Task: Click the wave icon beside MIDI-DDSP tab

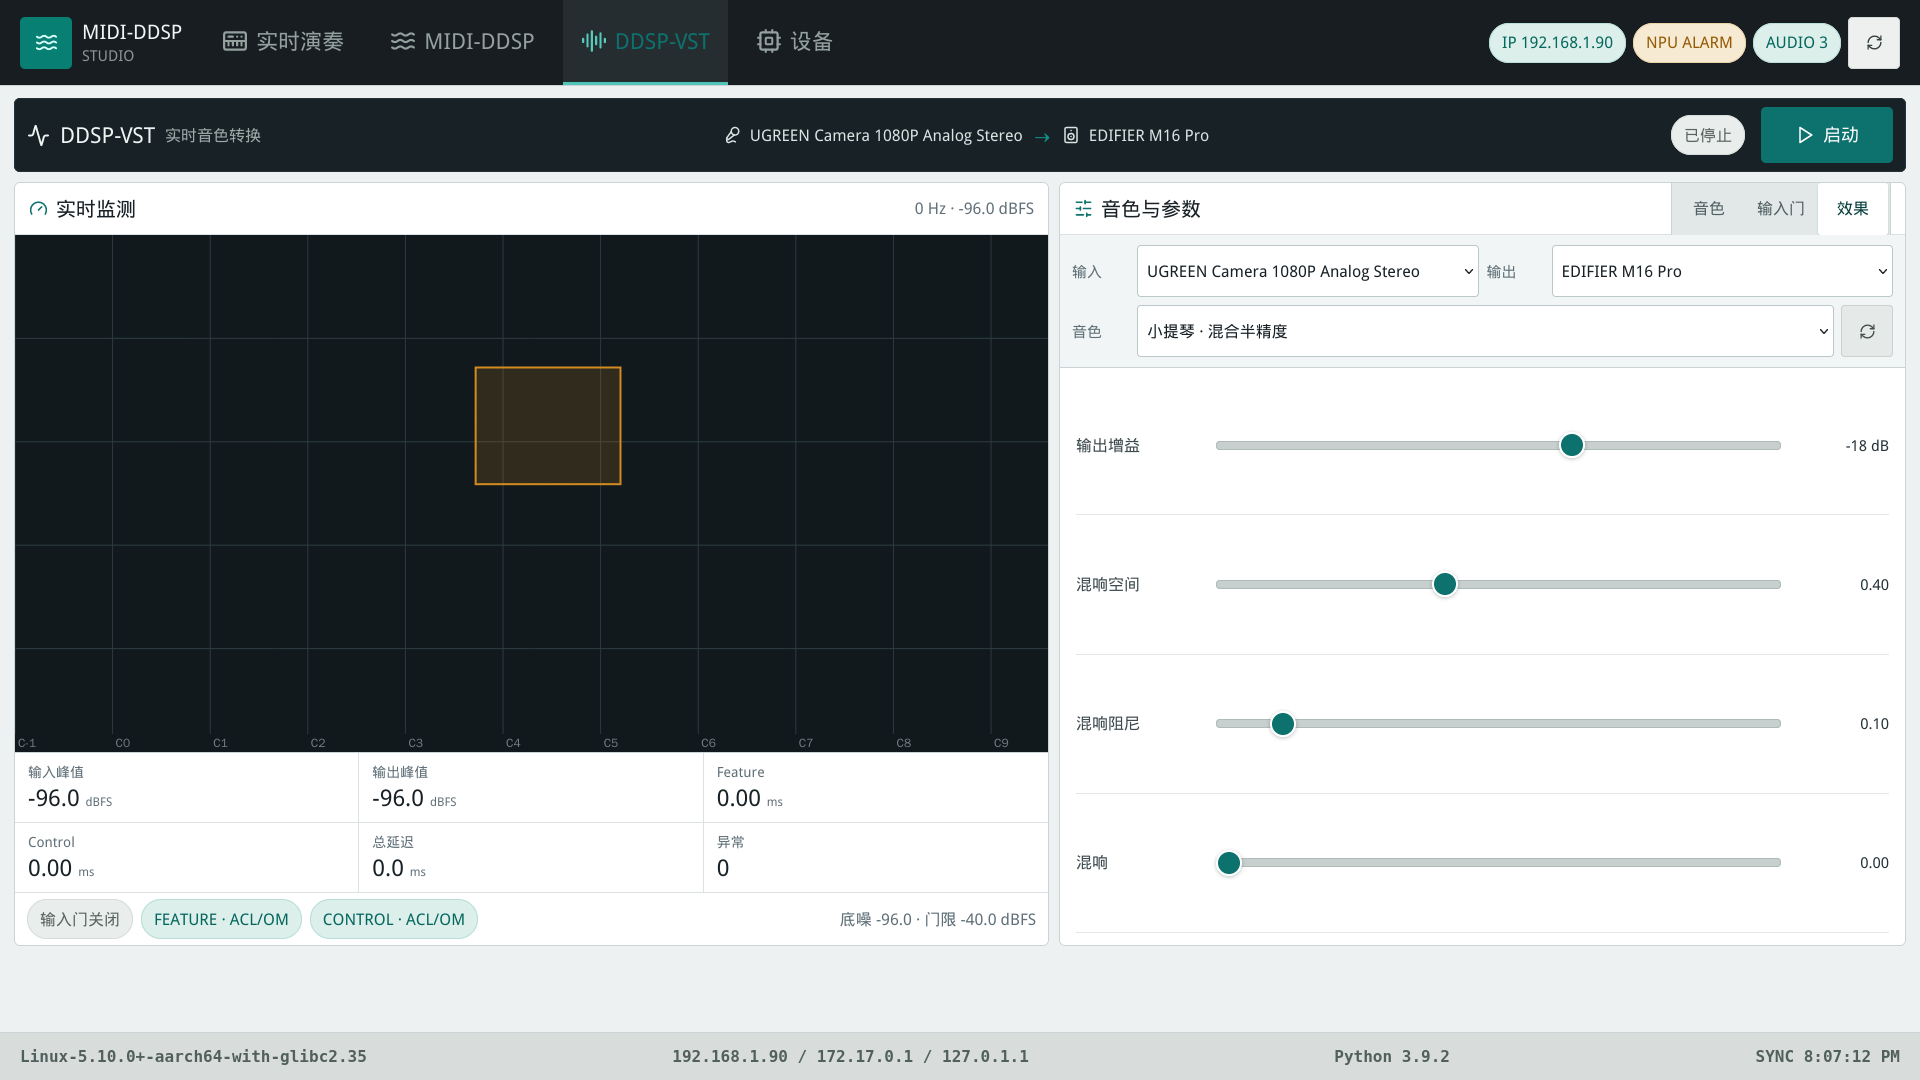Action: pos(403,41)
